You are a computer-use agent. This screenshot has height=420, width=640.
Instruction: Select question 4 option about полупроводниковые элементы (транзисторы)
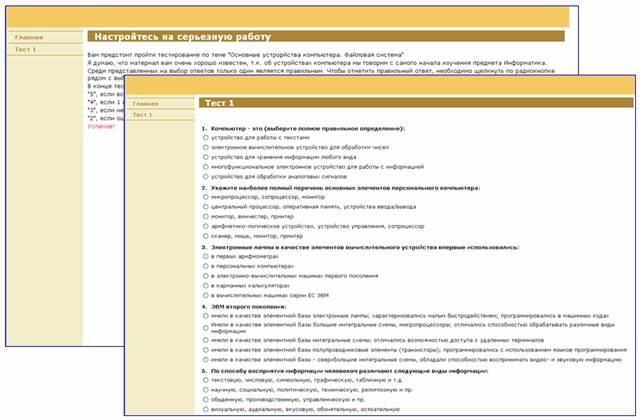(206, 350)
